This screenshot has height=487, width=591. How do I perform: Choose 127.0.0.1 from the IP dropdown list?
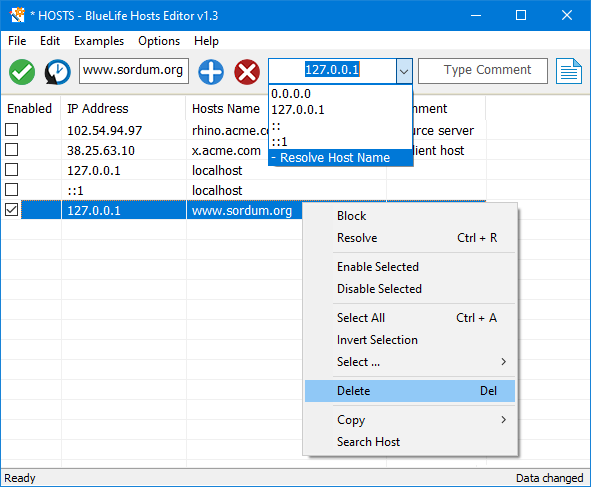click(340, 110)
